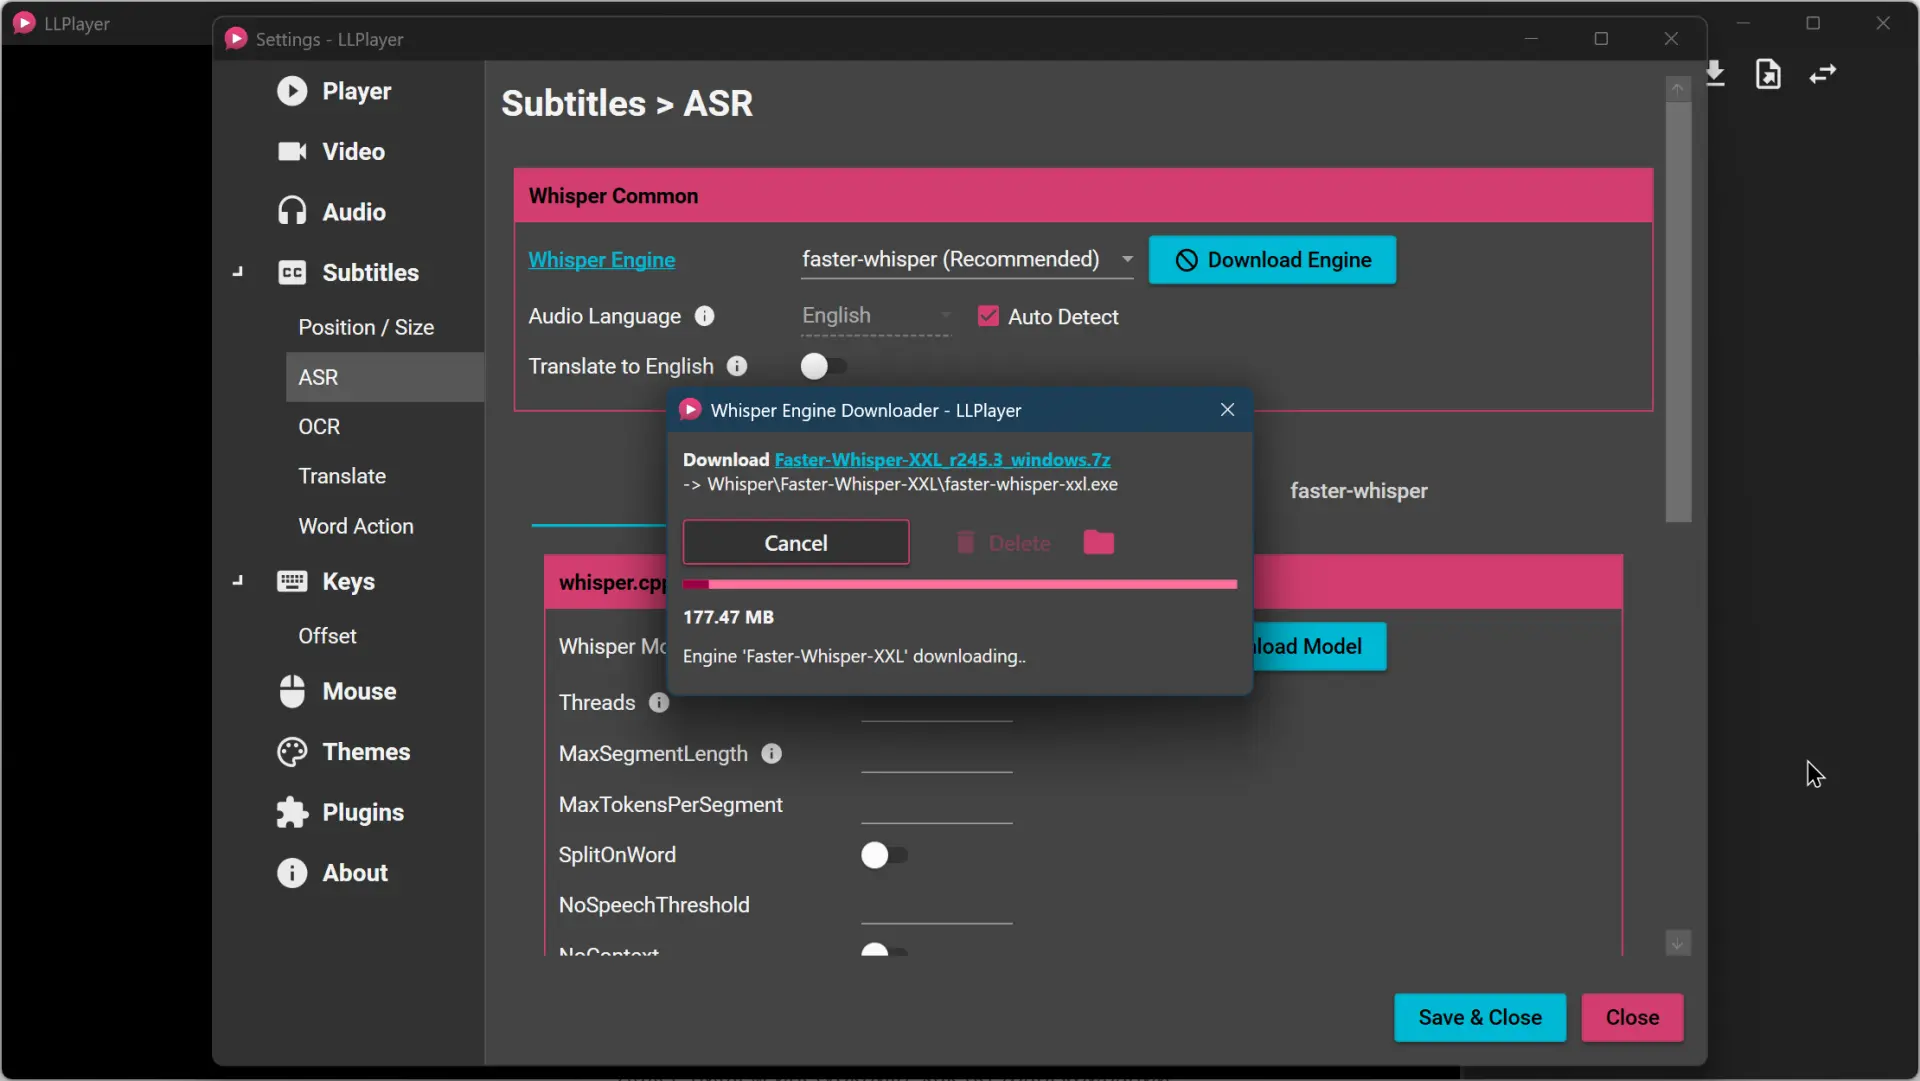
Task: Select the ASR page in sidebar
Action: point(385,377)
